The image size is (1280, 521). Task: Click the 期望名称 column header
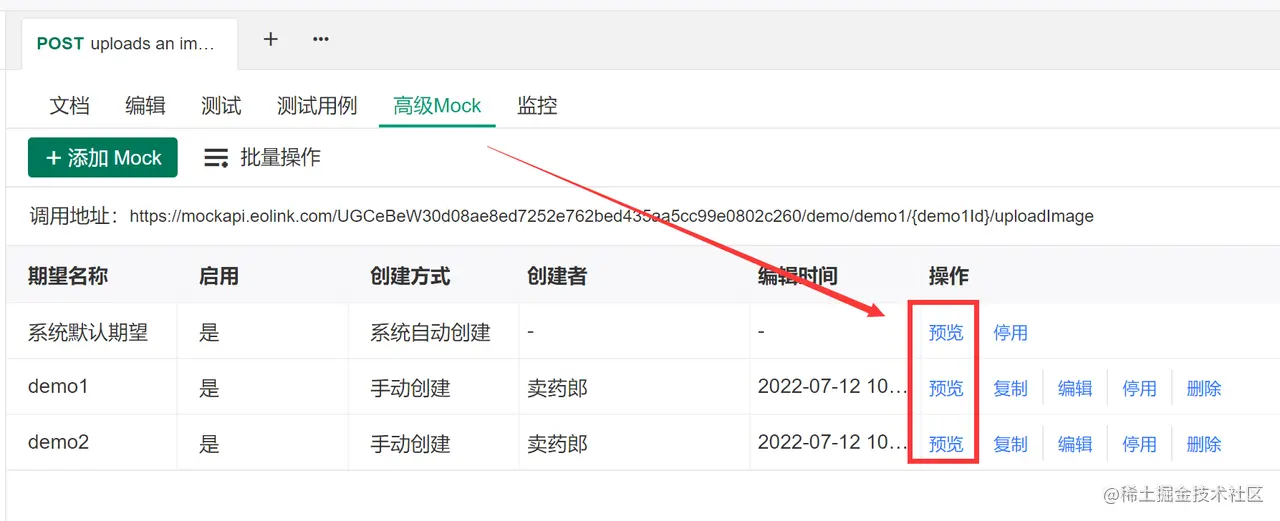pyautogui.click(x=68, y=276)
